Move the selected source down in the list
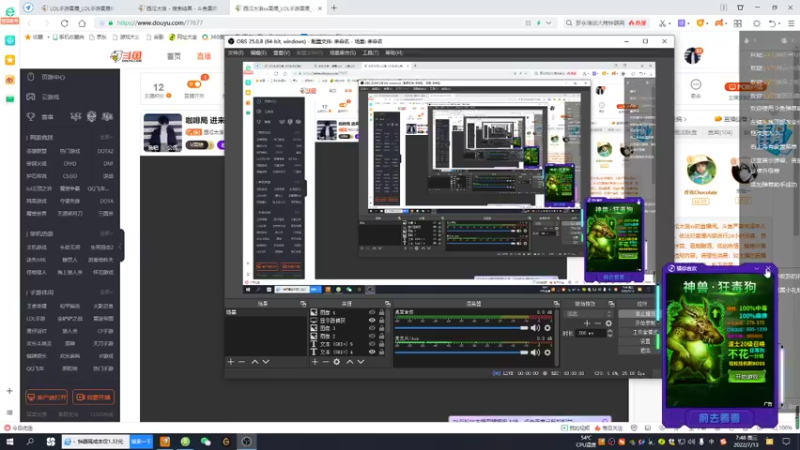This screenshot has width=800, height=450. [361, 362]
